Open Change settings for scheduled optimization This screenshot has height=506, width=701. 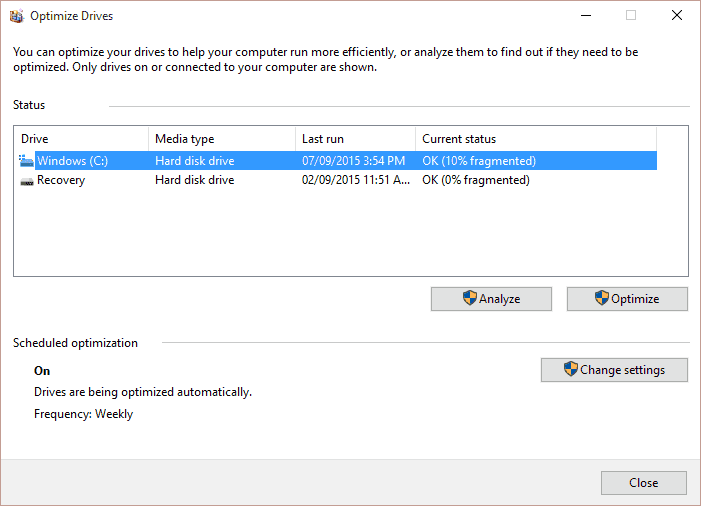click(x=614, y=370)
